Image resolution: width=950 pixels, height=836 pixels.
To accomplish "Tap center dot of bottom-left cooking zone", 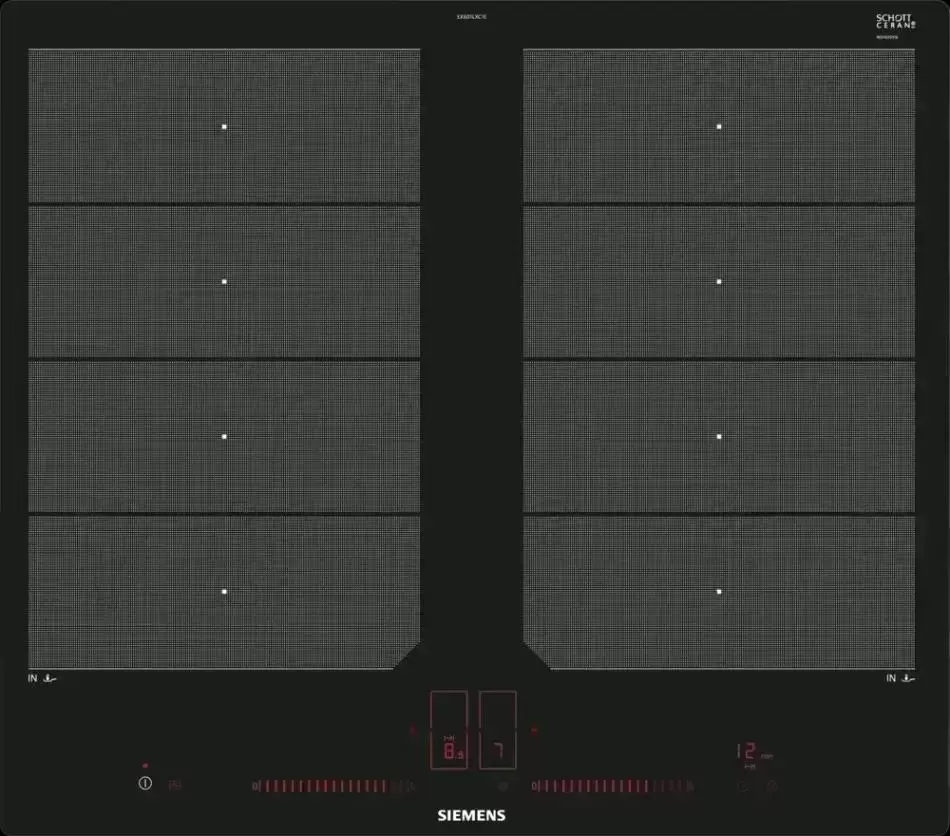I will click(225, 592).
